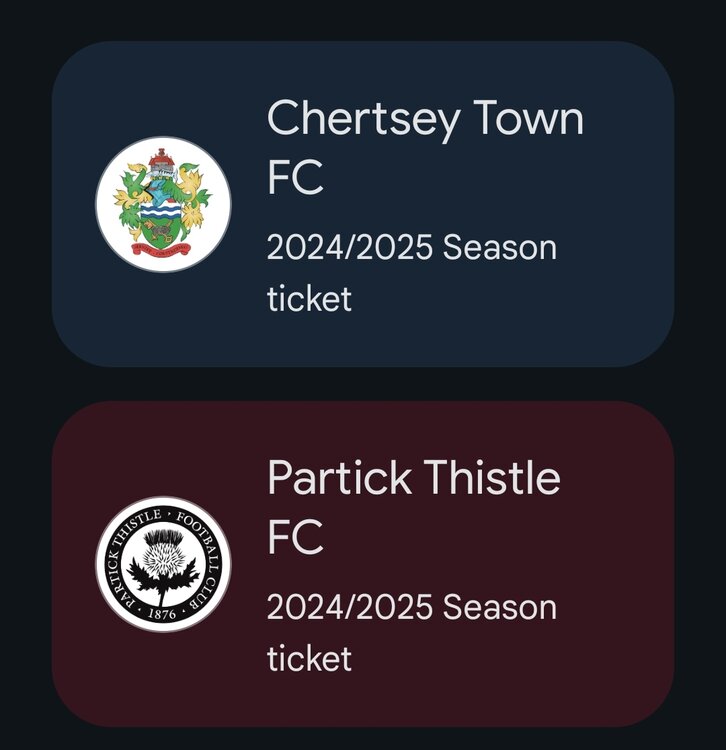This screenshot has width=726, height=750.
Task: Open the Chertsey Town FC title
Action: click(x=425, y=147)
